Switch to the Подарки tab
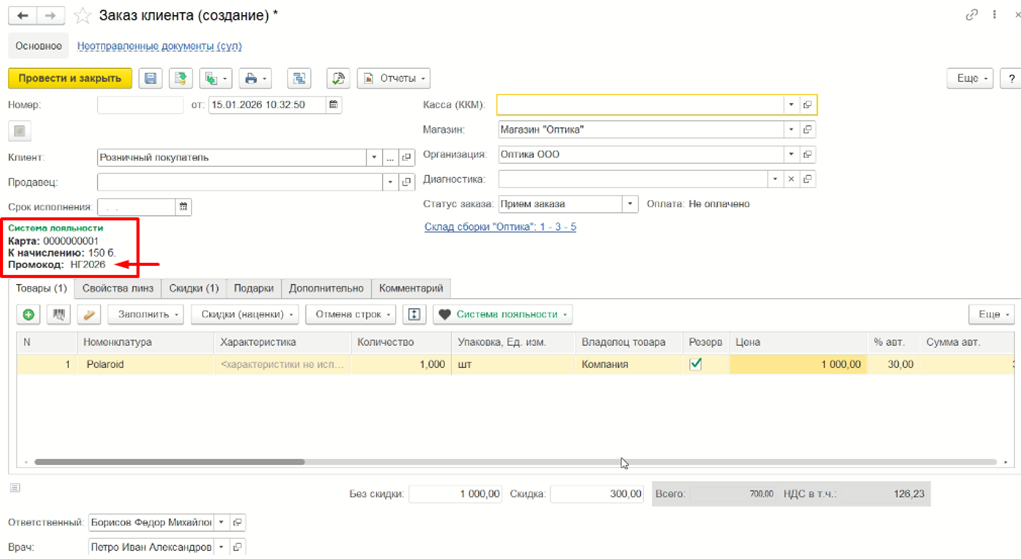 (253, 288)
